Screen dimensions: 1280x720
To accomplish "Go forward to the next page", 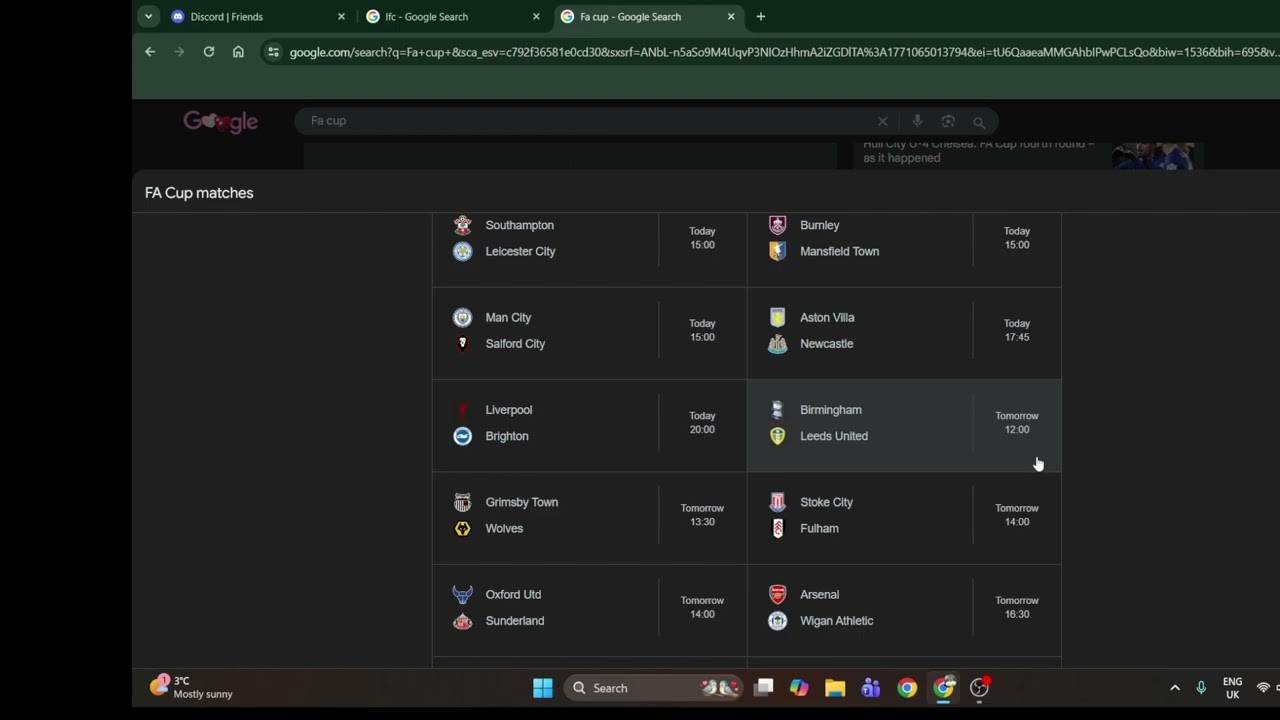I will [179, 52].
